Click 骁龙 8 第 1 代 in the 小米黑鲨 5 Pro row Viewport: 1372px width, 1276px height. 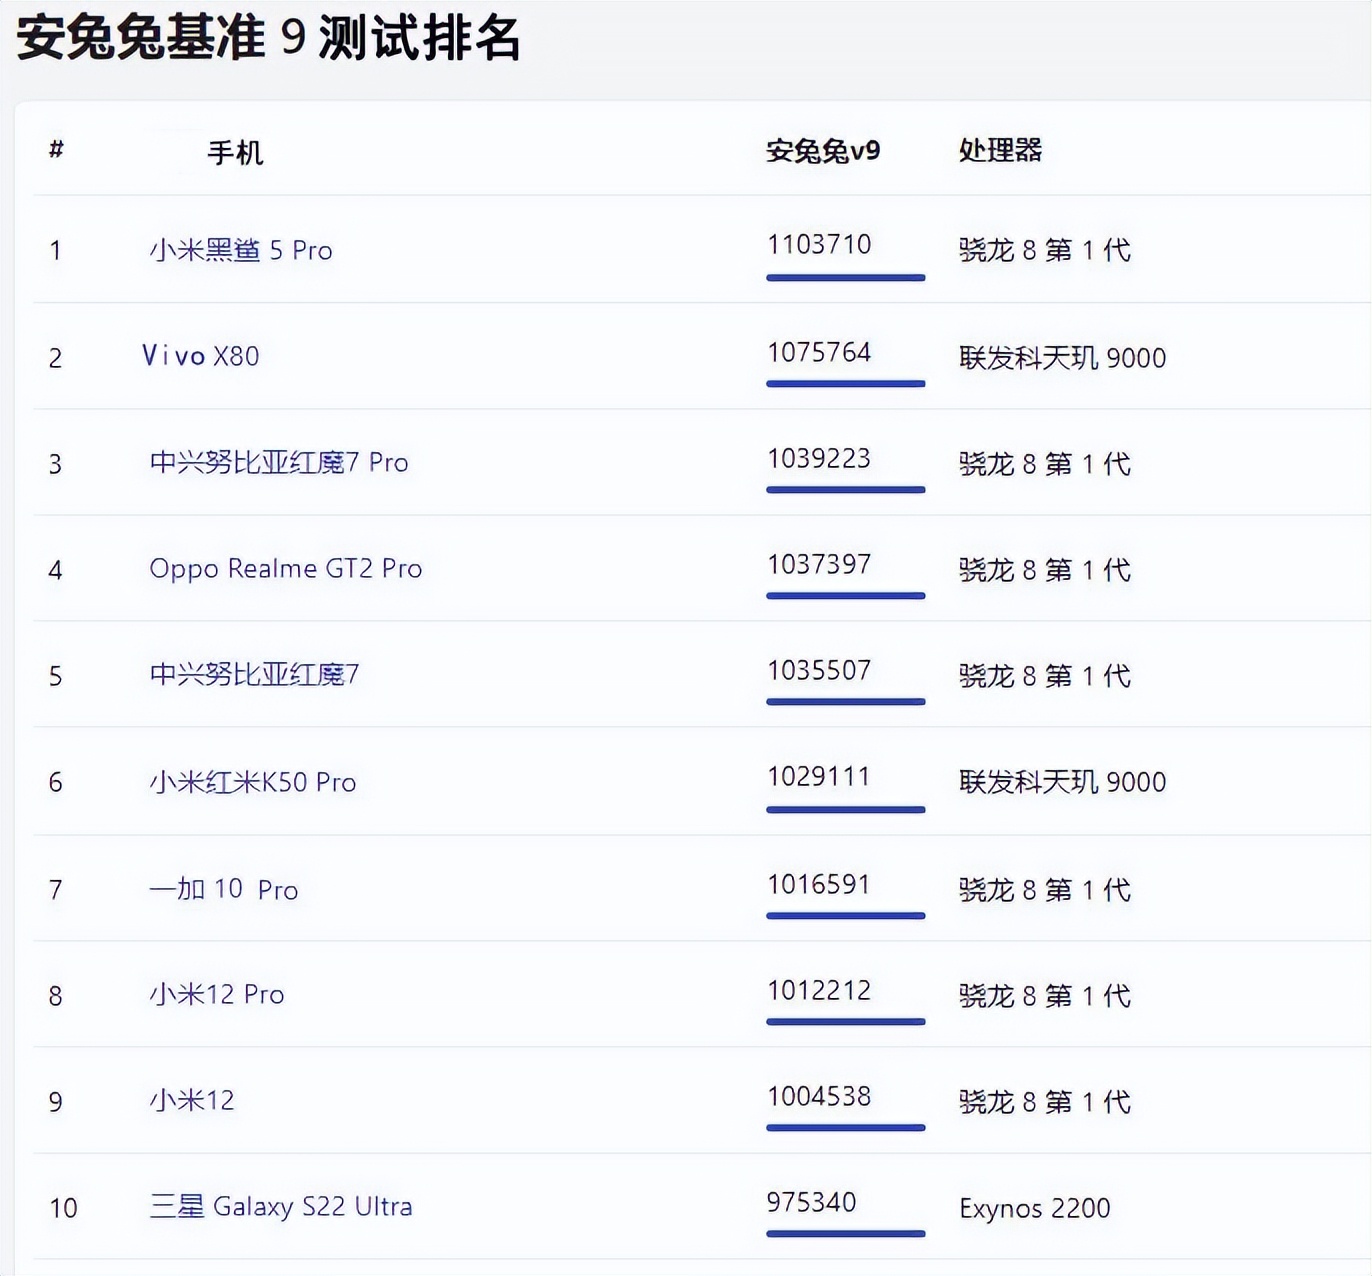pos(1045,250)
